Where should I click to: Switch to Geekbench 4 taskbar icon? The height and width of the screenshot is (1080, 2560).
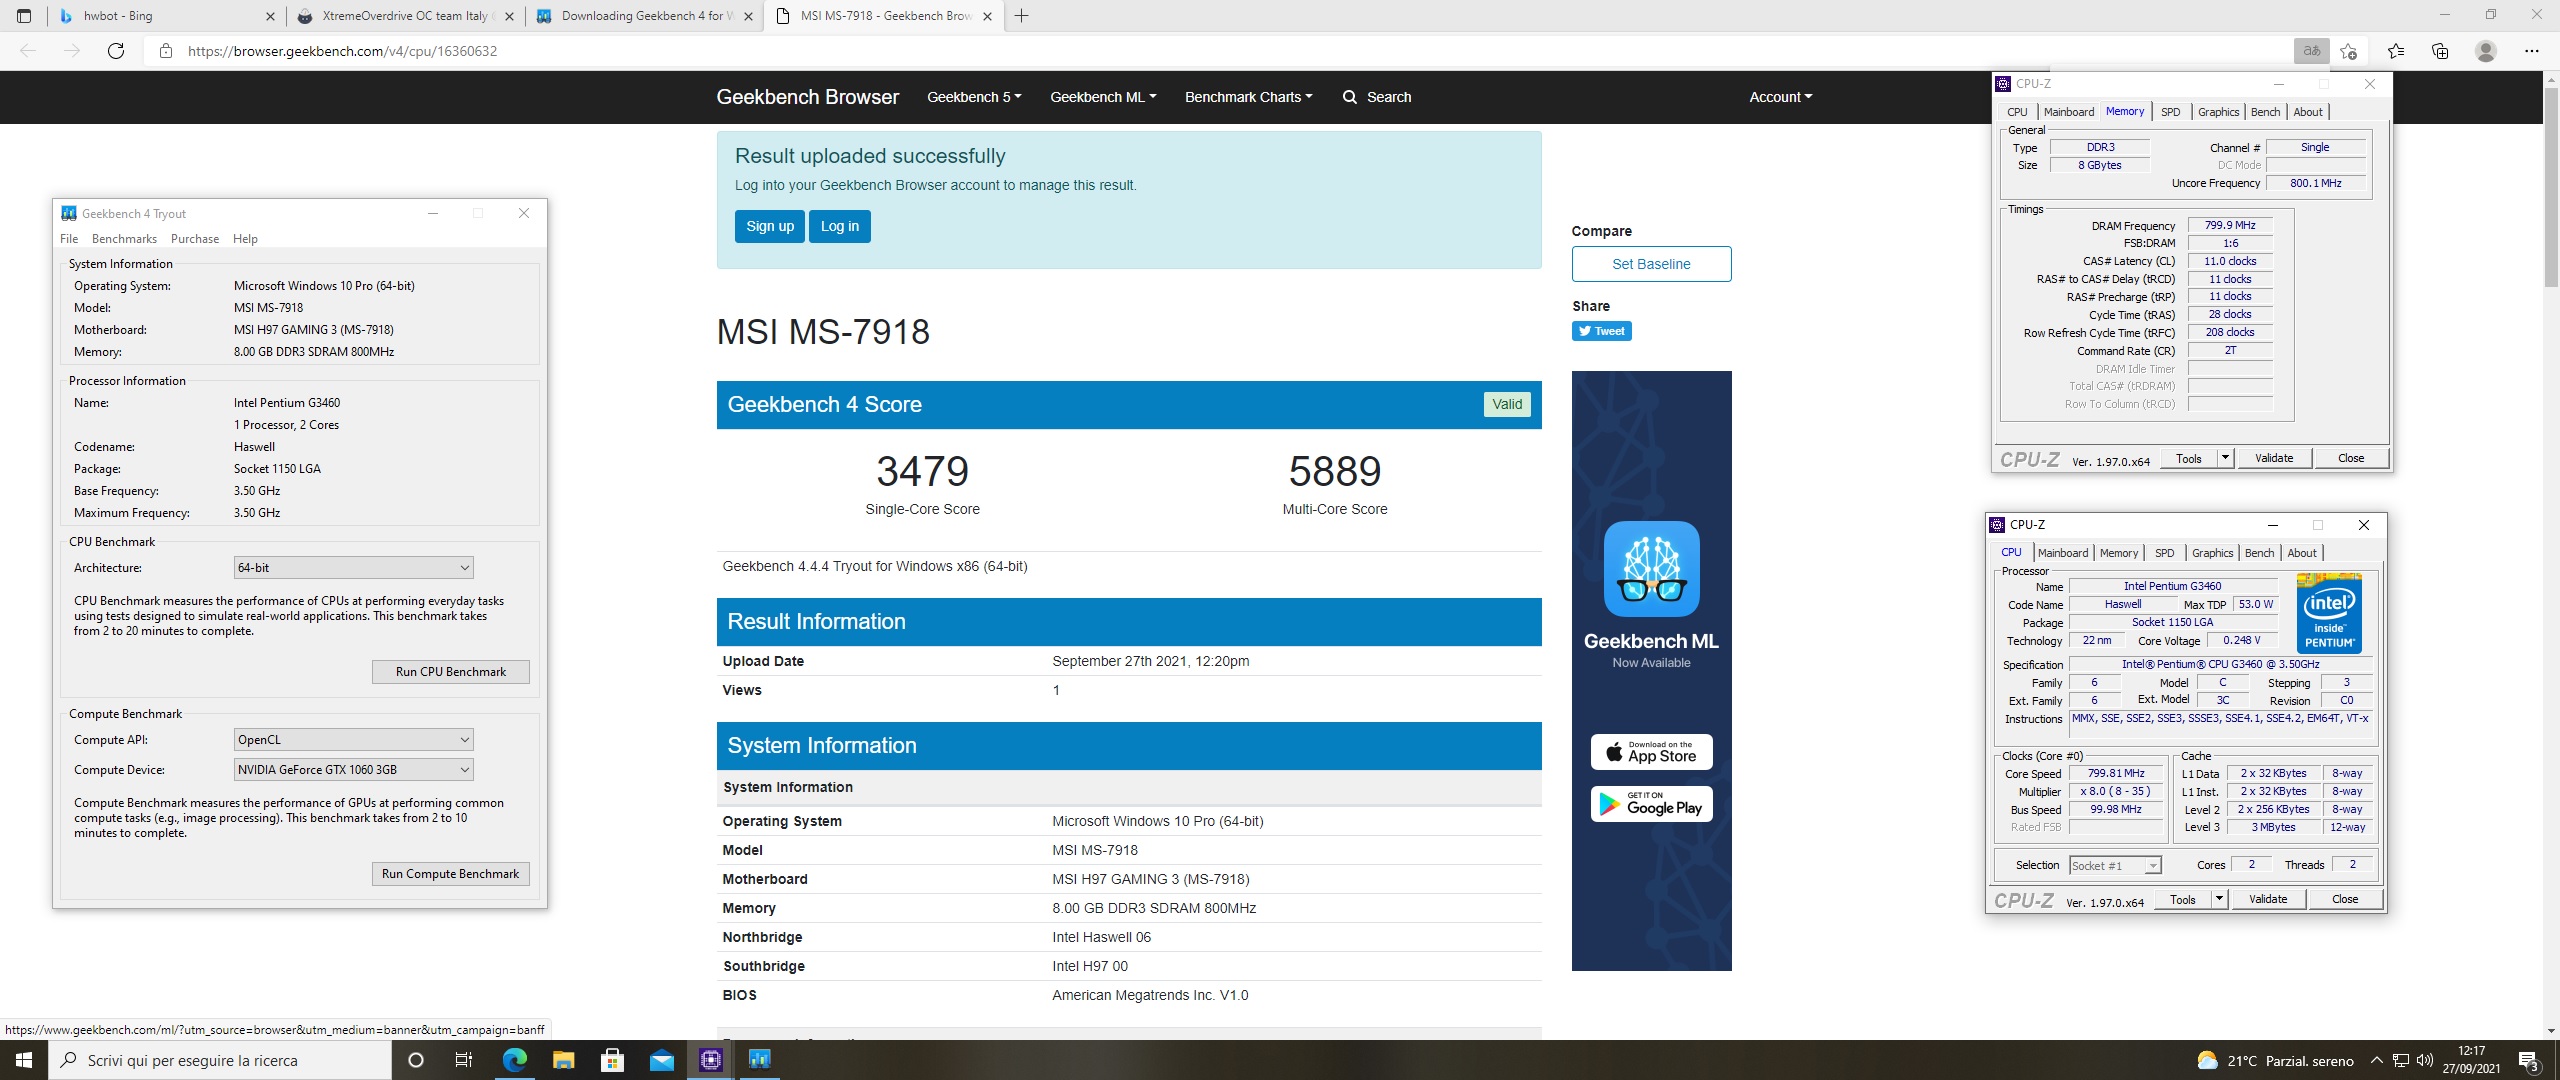[759, 1060]
